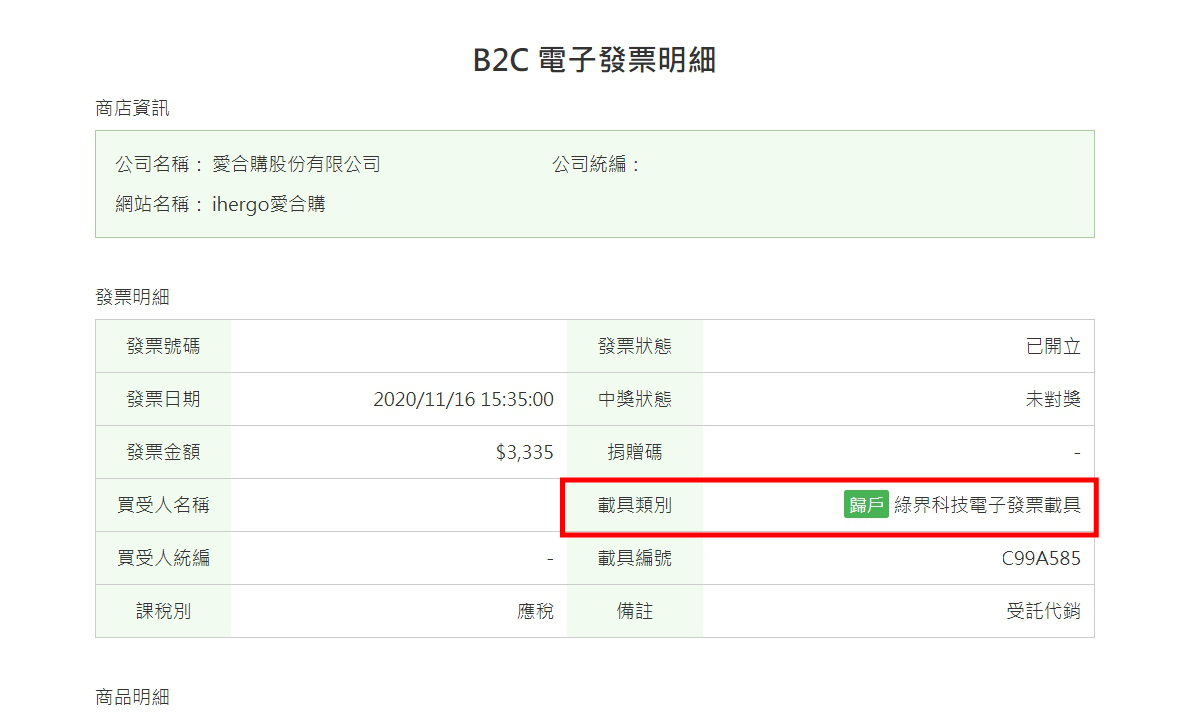1185x713 pixels.
Task: Click the green 歸戶 badge
Action: (866, 504)
